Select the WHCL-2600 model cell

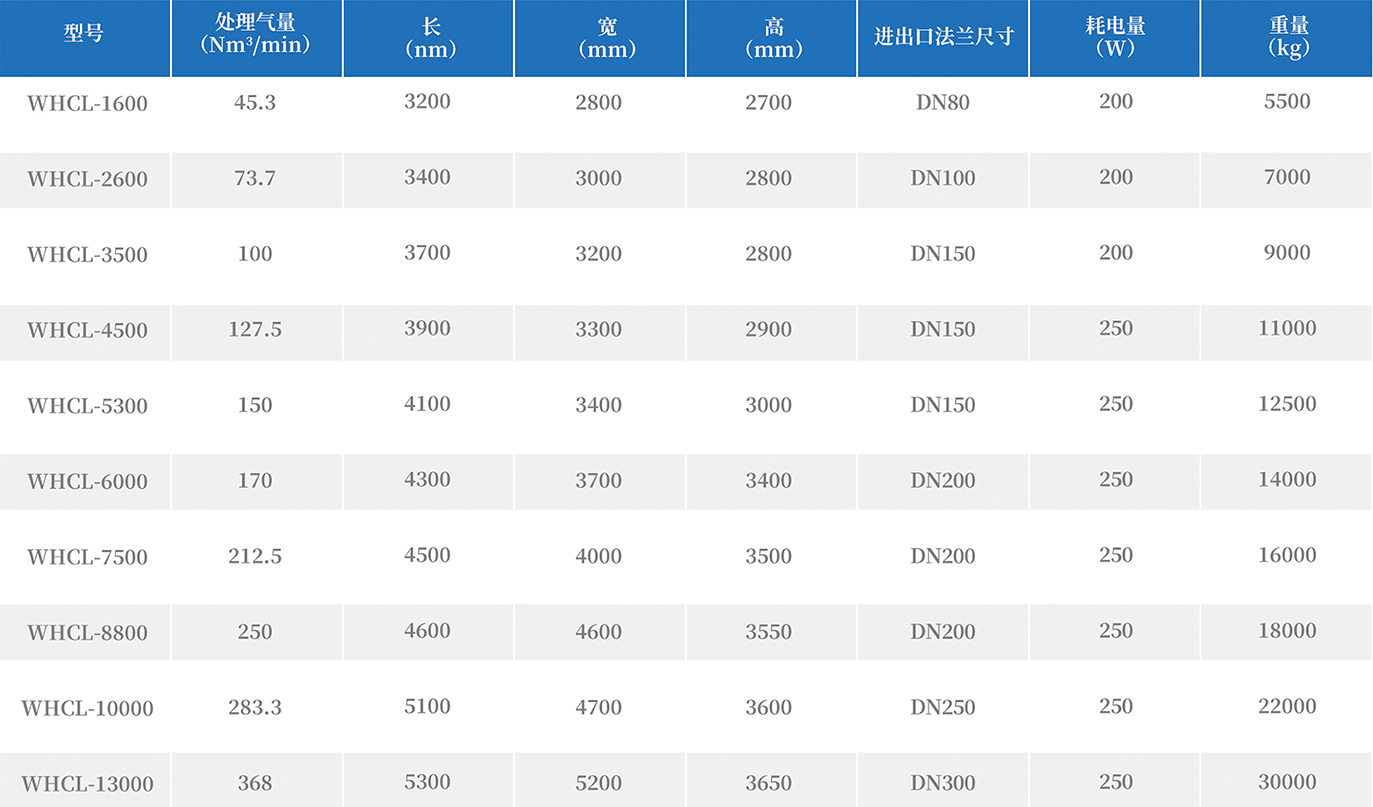click(87, 180)
